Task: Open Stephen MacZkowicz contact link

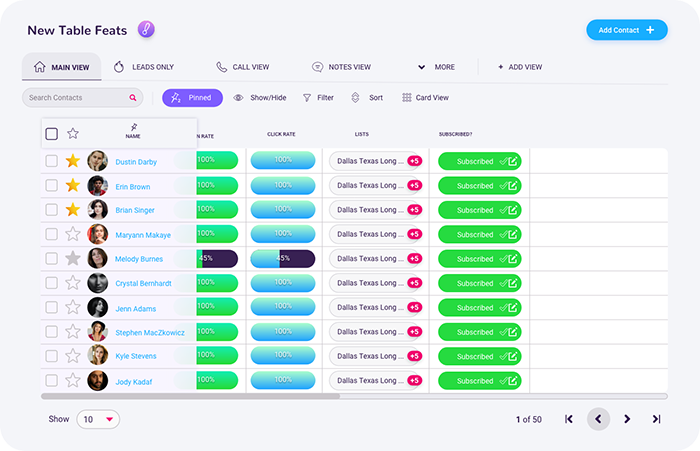Action: pos(150,333)
